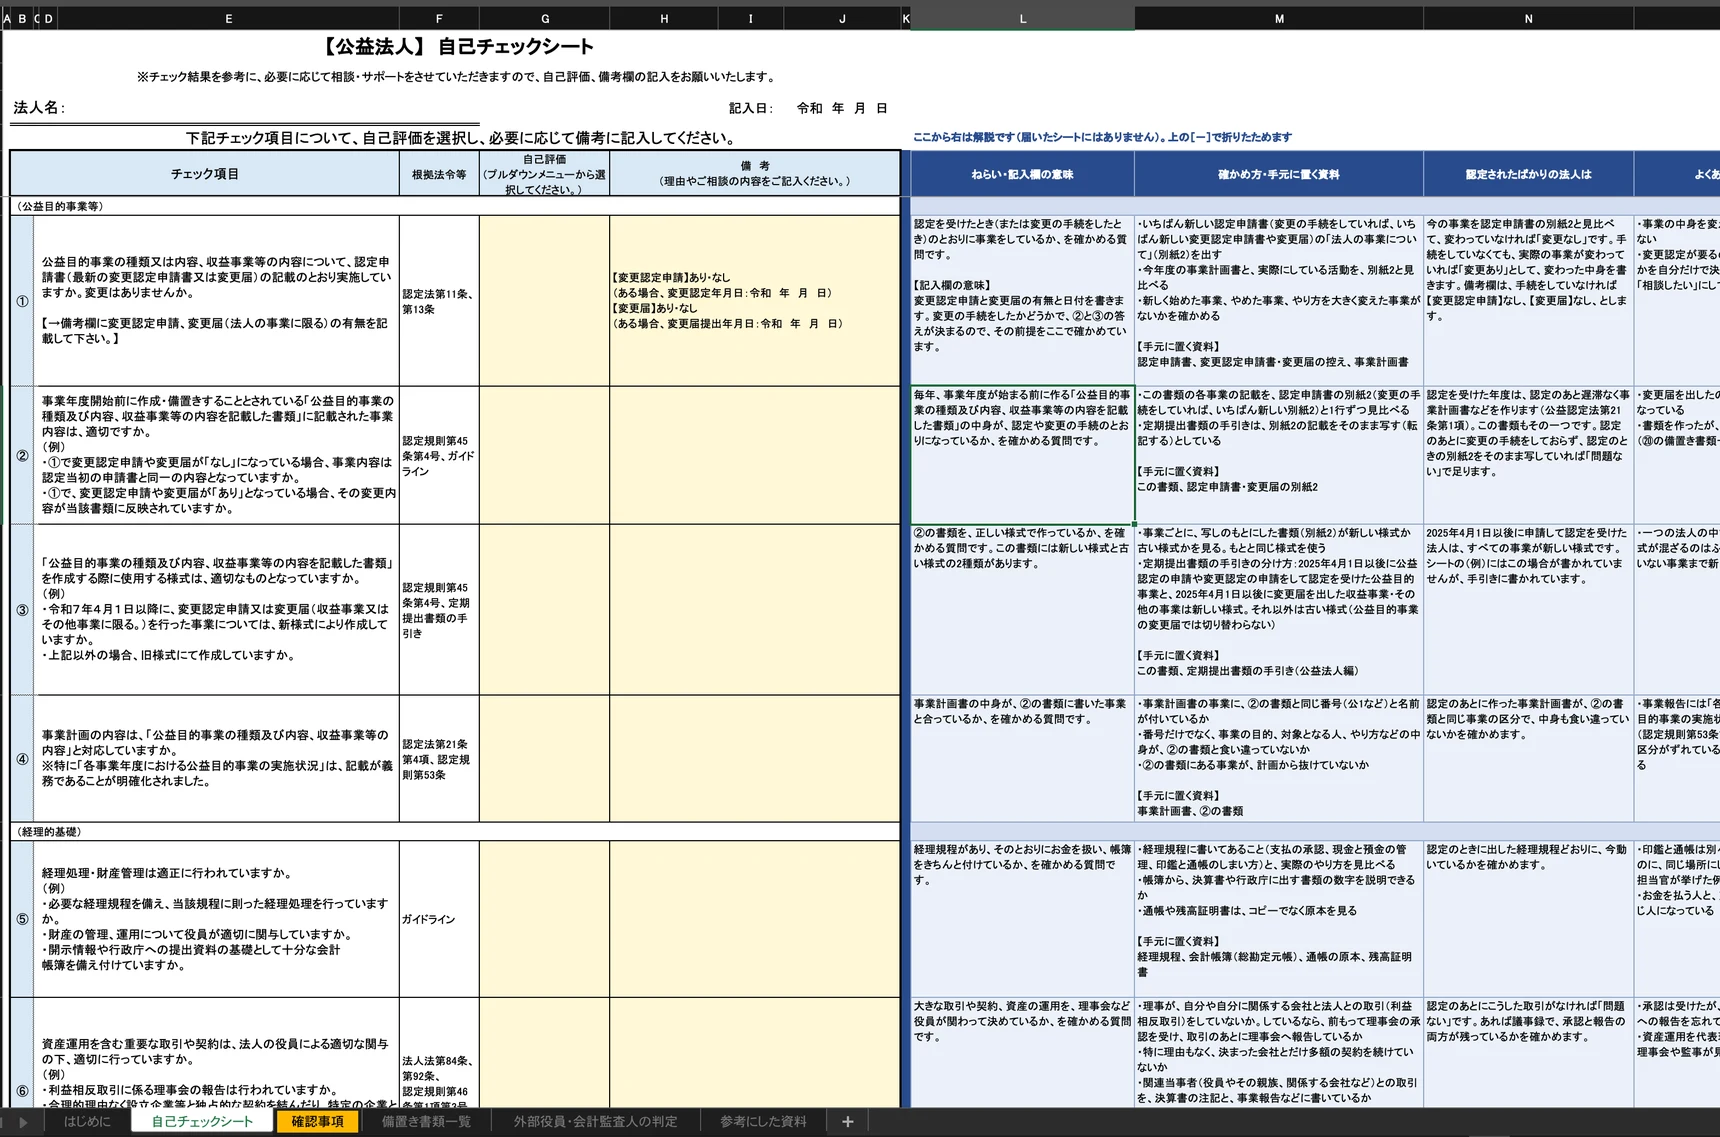Click the ねらい・記入欄の意味 header cell
Viewport: 1720px width, 1137px height.
pos(1022,174)
